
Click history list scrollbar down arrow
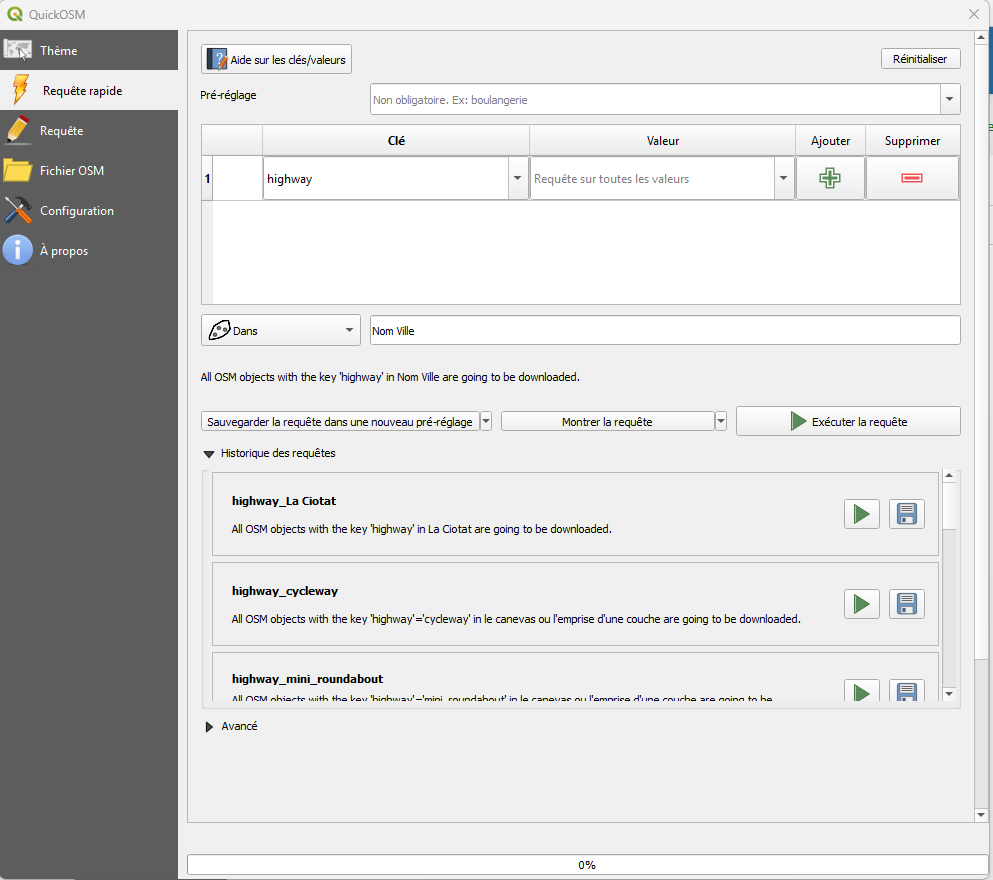[x=949, y=694]
